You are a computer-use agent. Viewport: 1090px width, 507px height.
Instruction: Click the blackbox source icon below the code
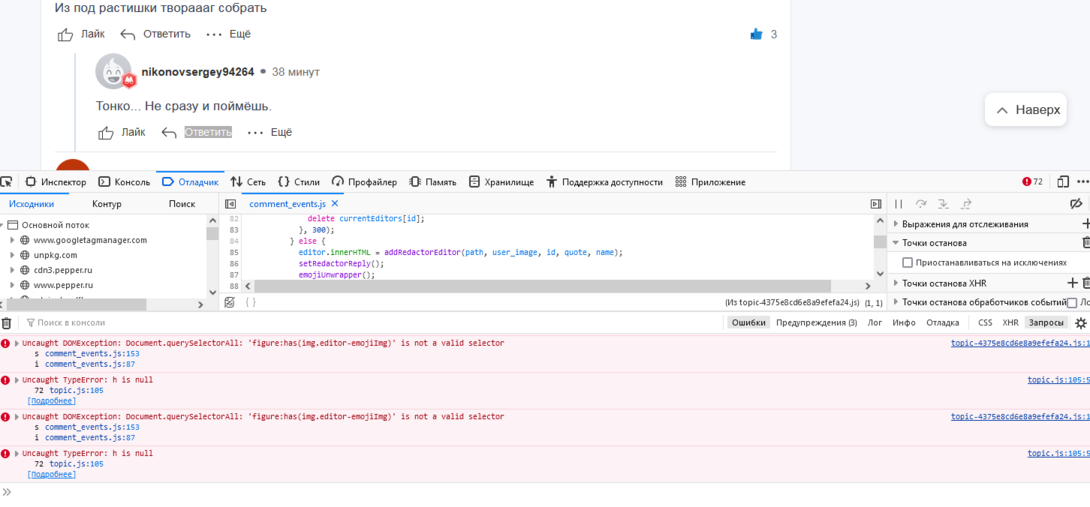[x=230, y=302]
